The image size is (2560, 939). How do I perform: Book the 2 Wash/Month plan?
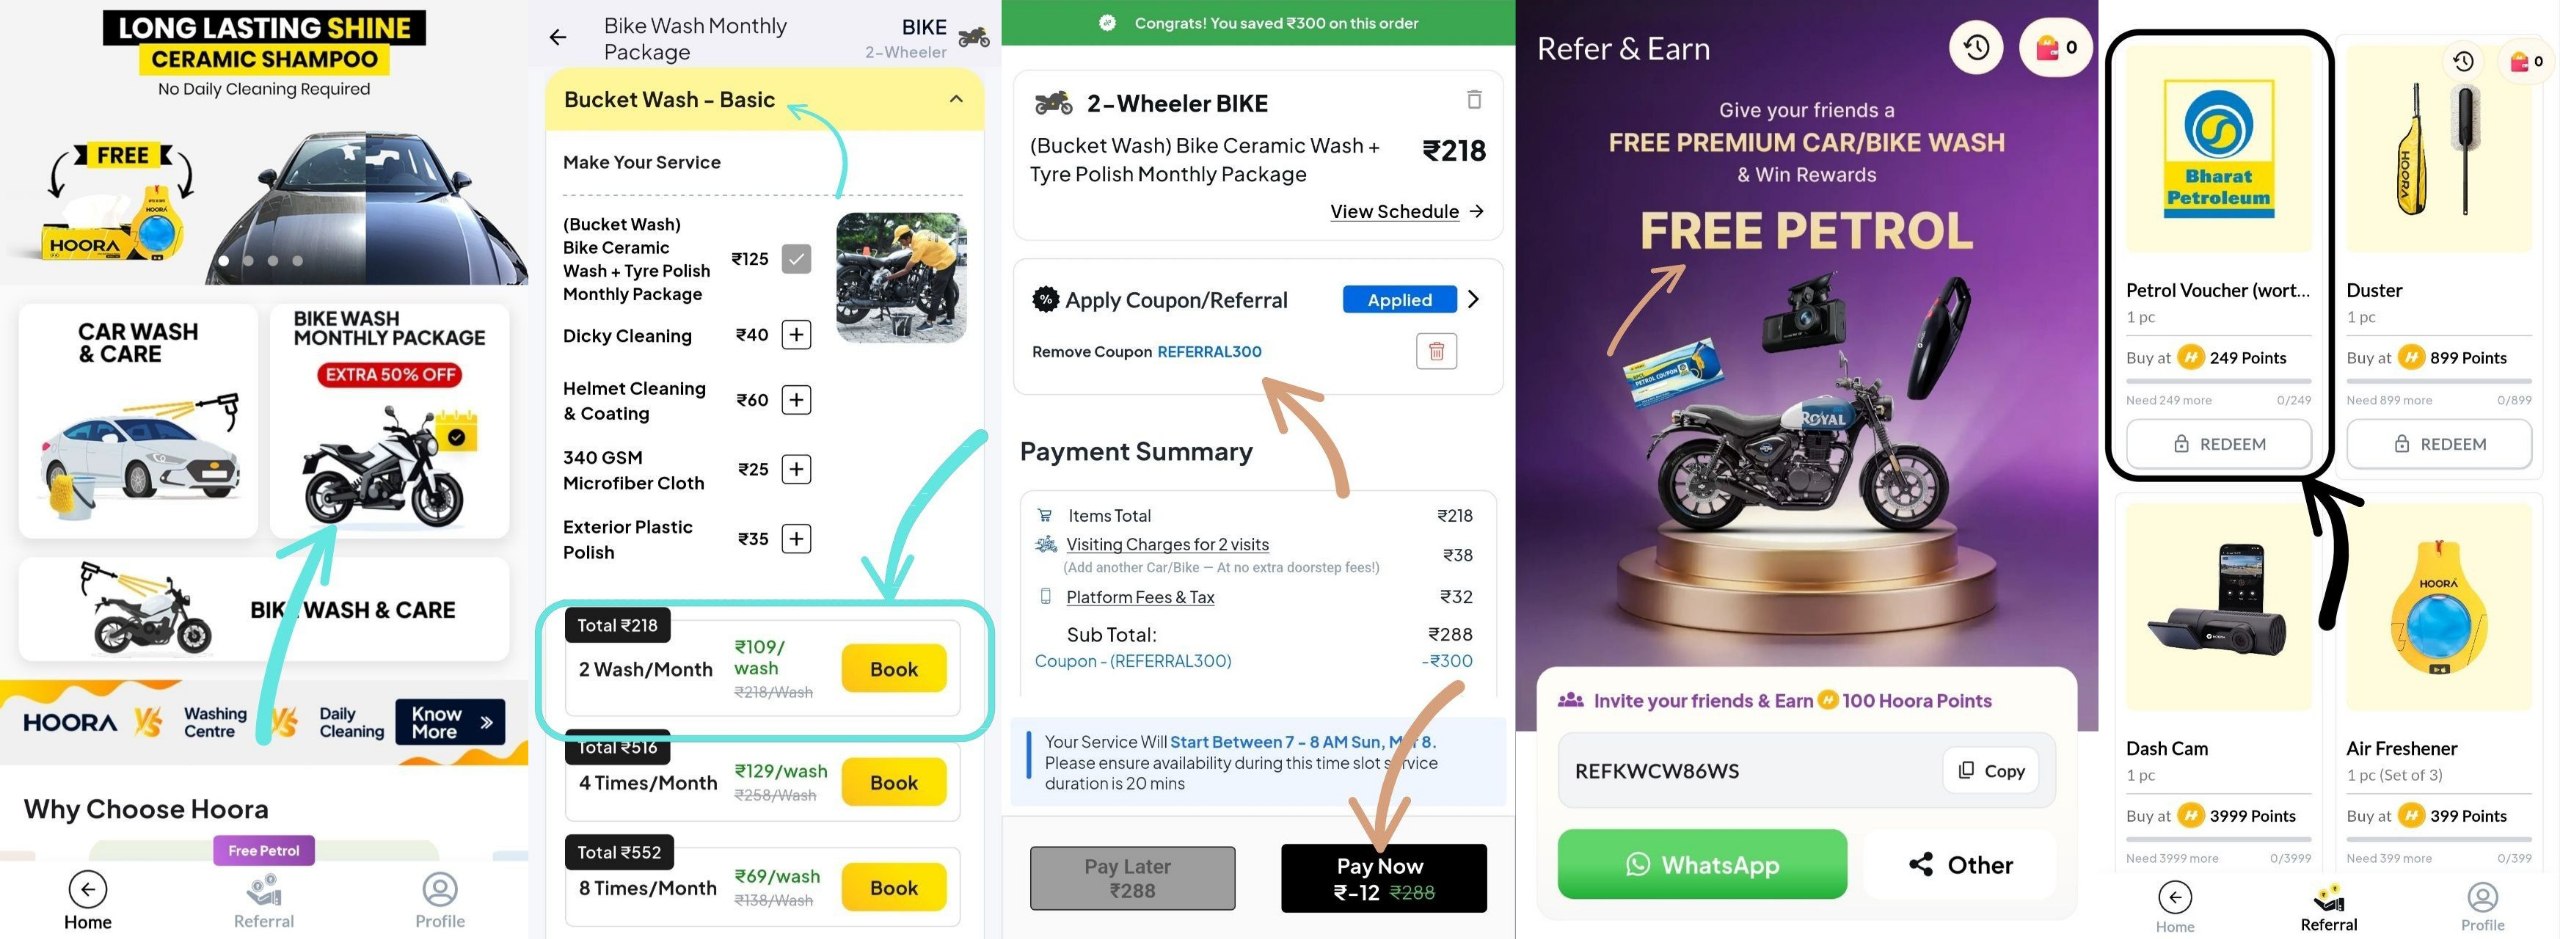tap(893, 669)
